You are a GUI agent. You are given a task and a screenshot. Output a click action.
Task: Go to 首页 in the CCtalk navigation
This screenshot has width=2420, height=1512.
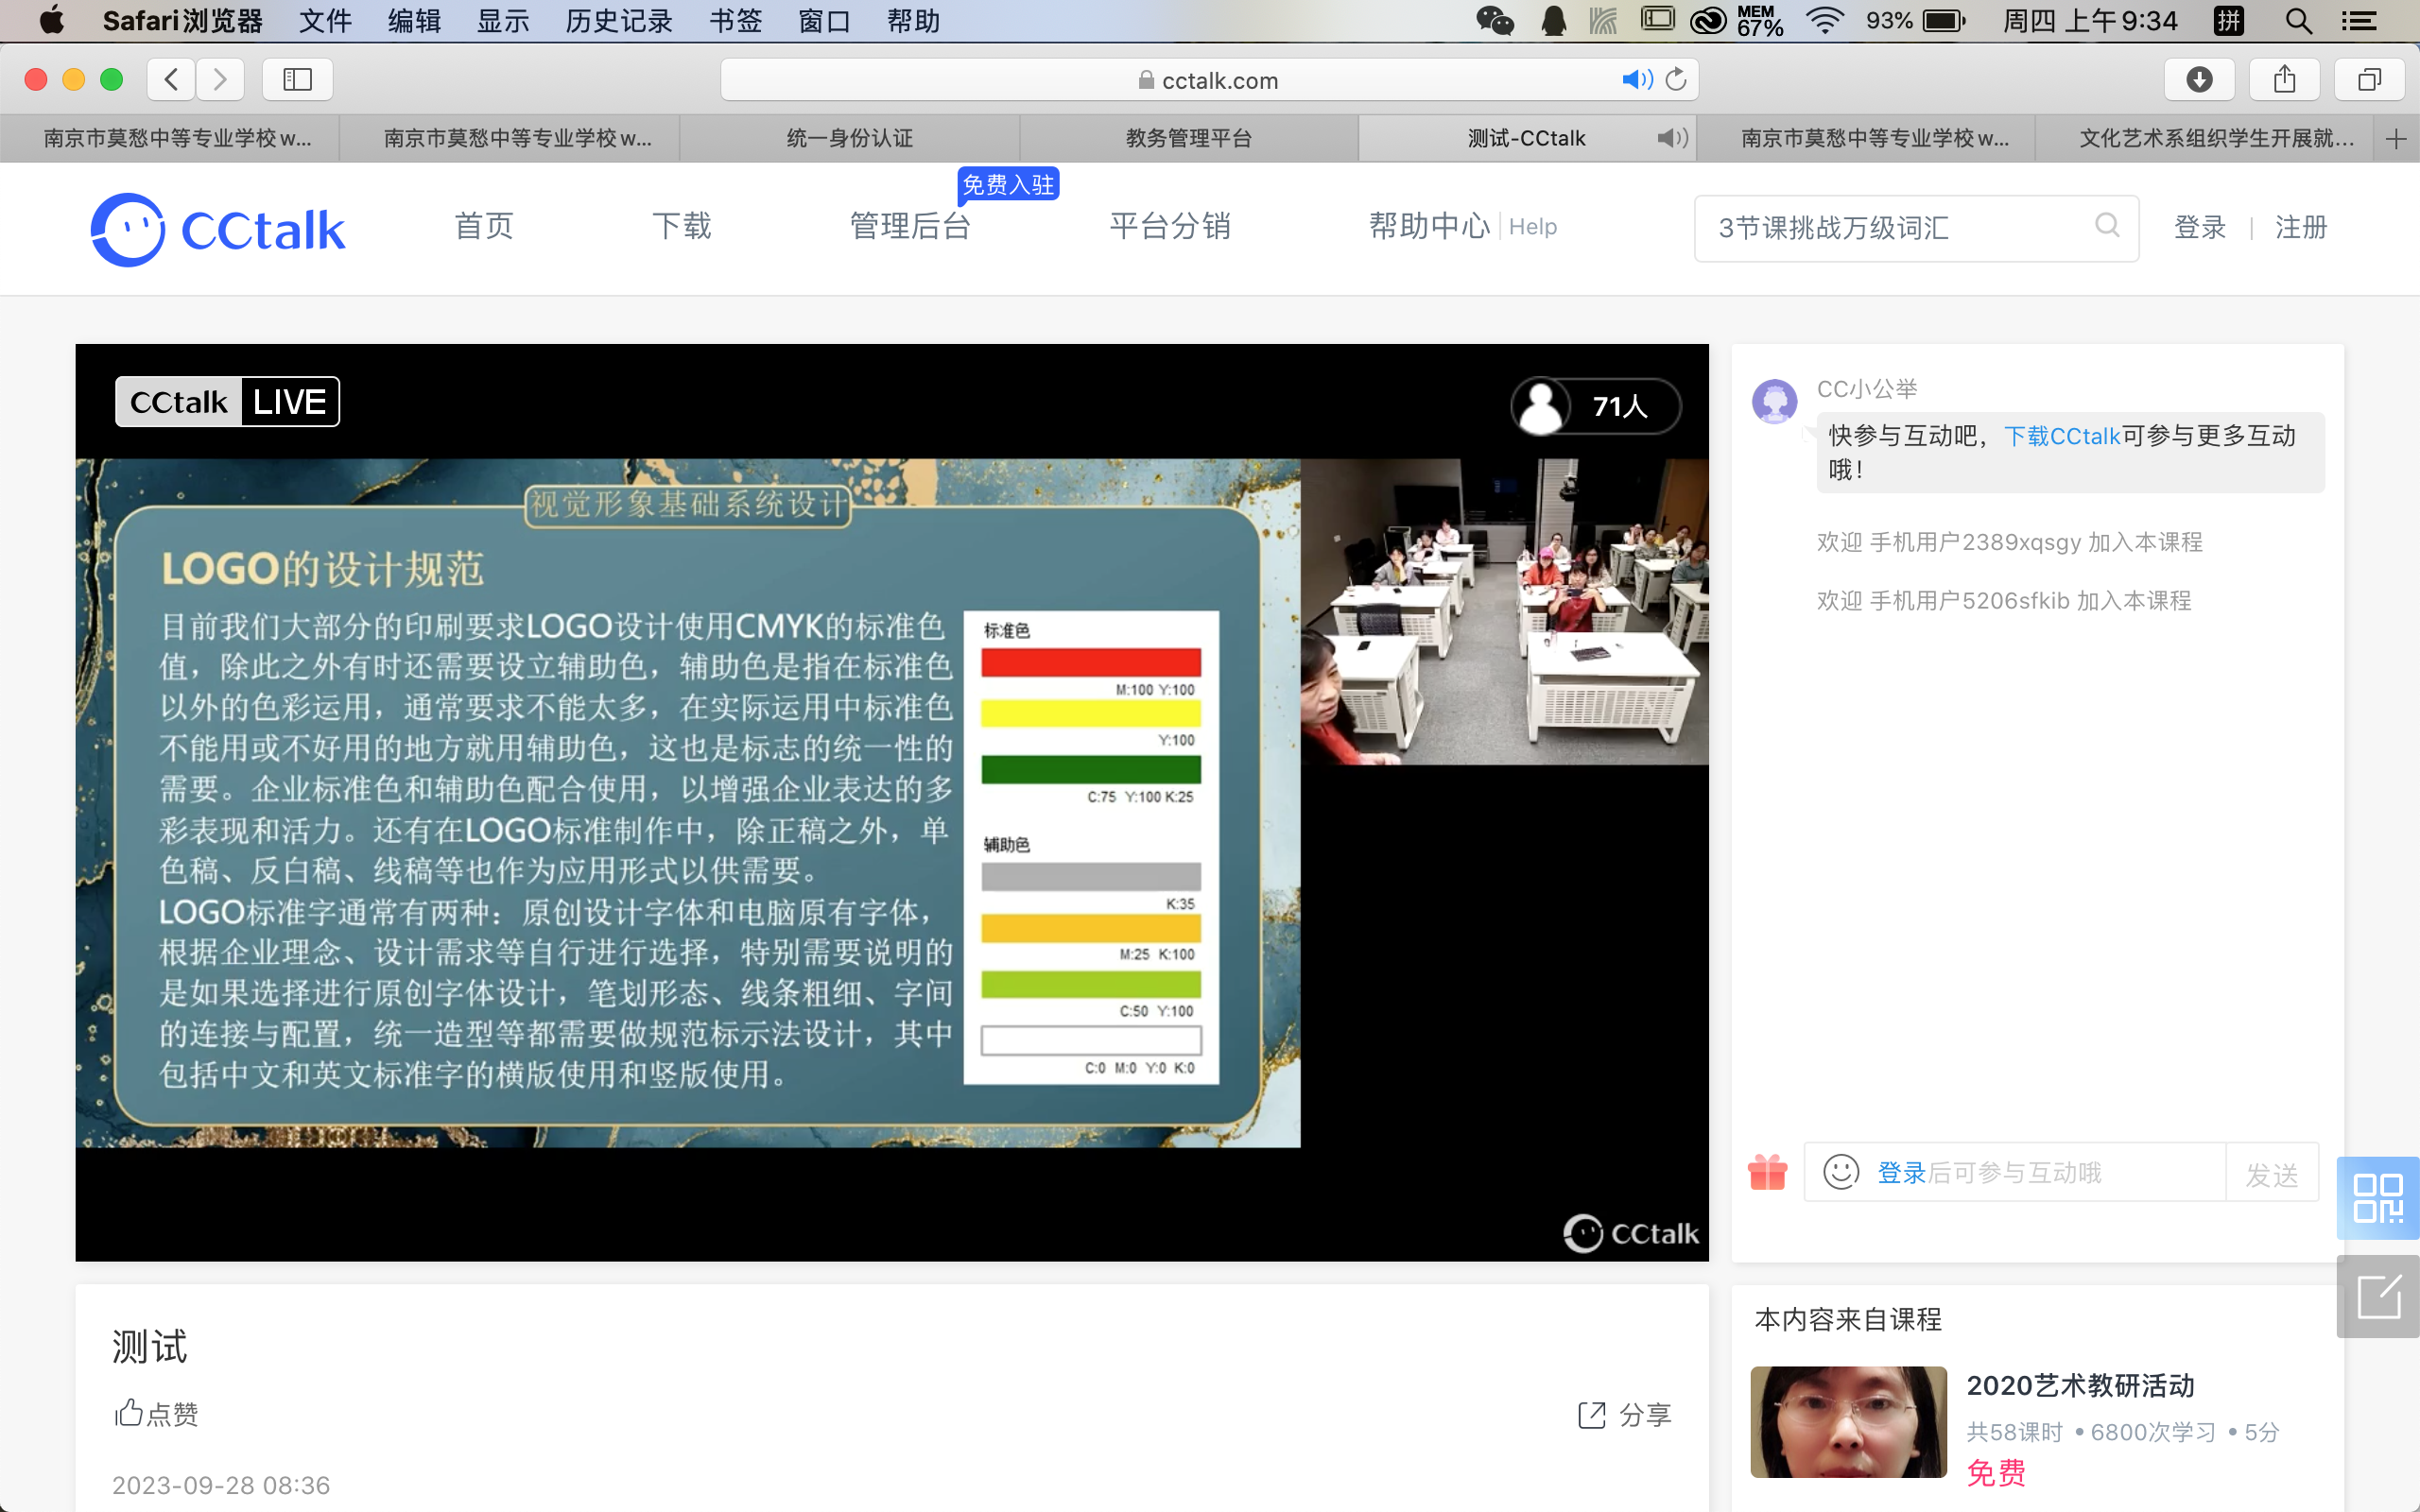[x=484, y=226]
